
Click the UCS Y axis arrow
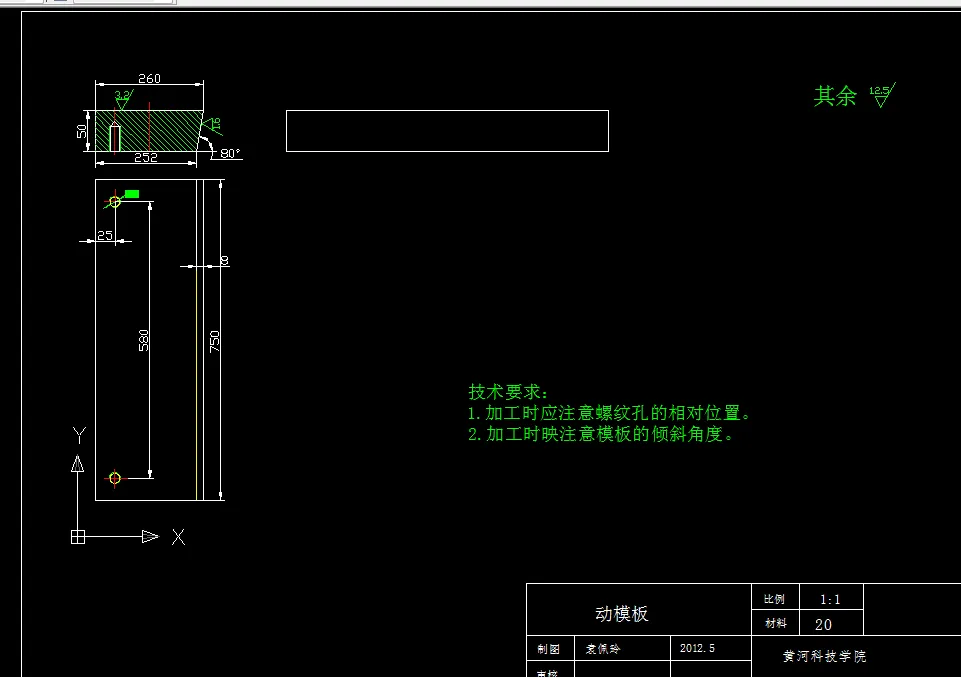[77, 464]
